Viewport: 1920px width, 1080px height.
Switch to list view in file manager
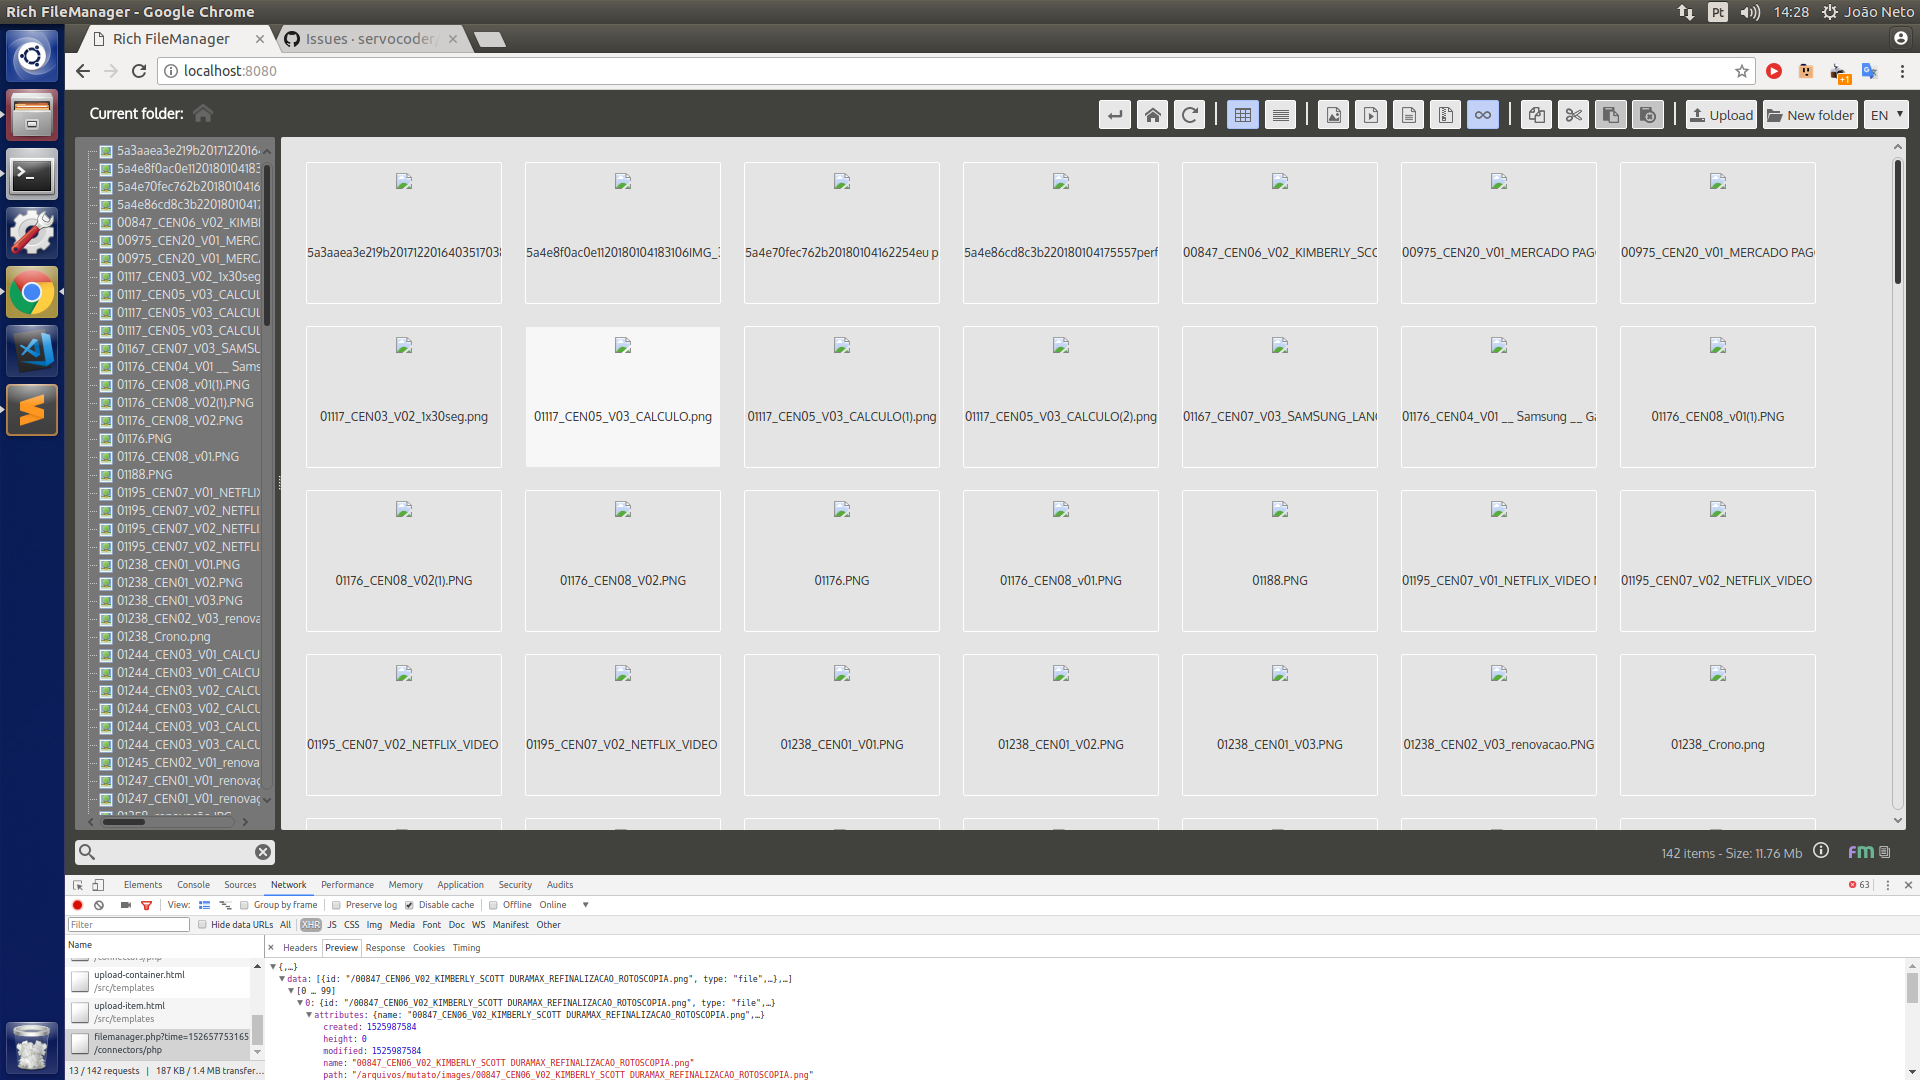1280,114
